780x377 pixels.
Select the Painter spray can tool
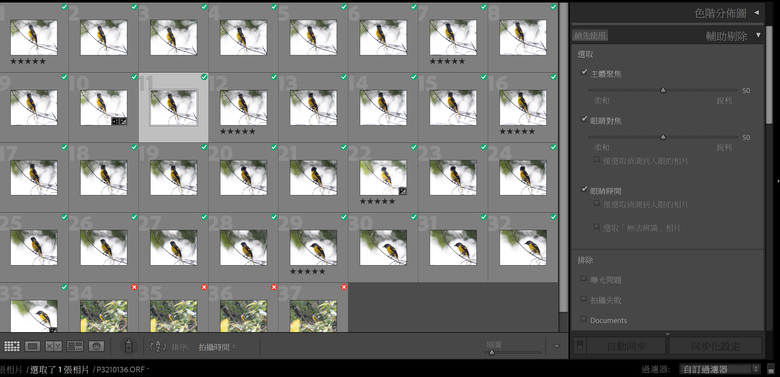tap(128, 346)
